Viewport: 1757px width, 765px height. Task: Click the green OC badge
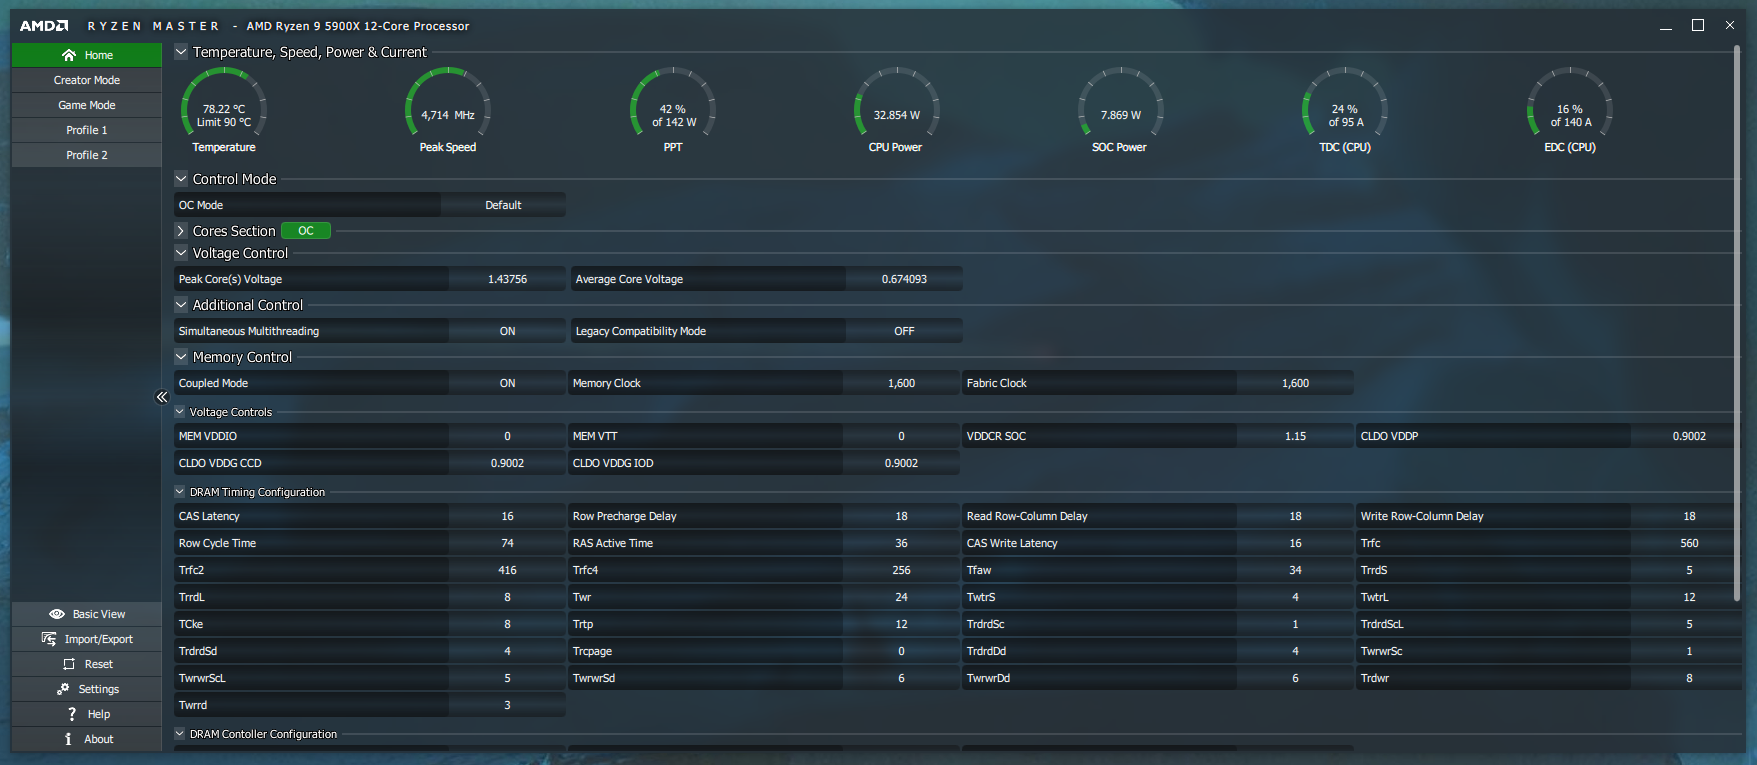[306, 231]
